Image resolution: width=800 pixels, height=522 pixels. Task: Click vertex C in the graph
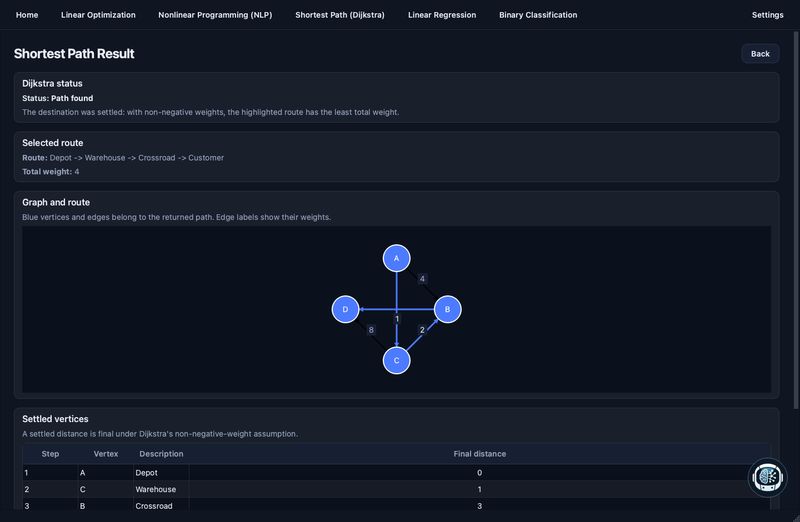[396, 360]
